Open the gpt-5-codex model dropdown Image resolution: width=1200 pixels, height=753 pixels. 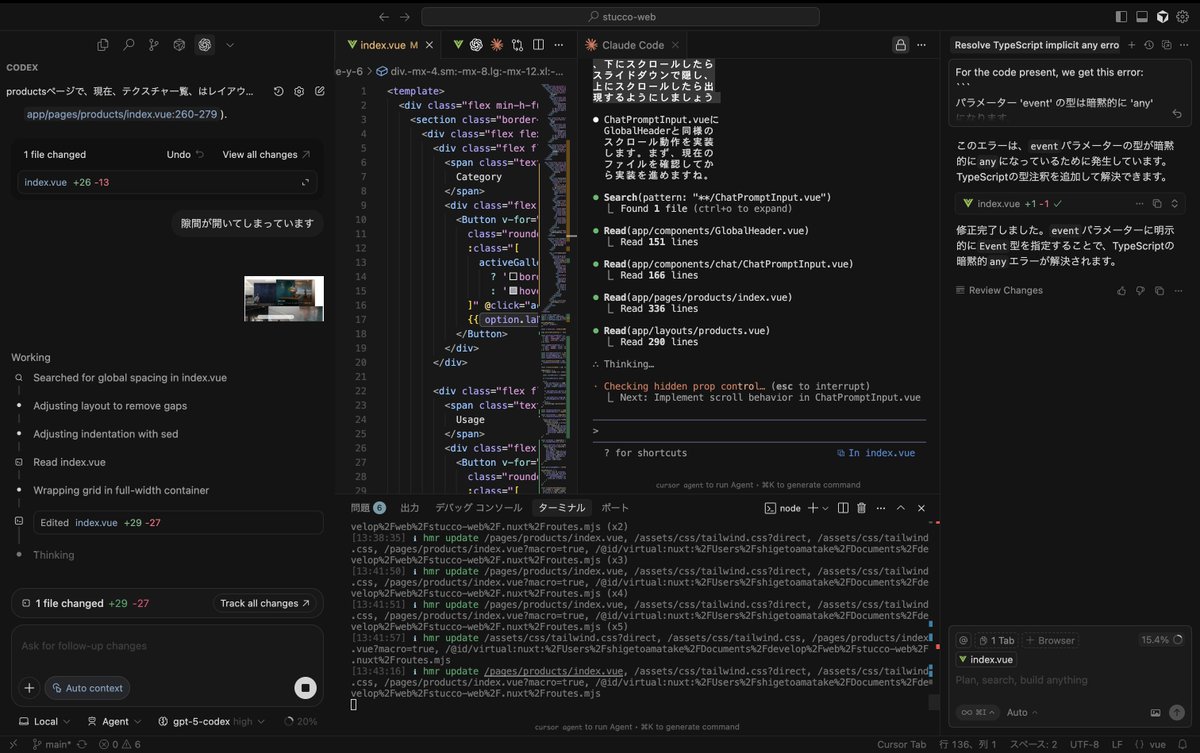point(211,721)
